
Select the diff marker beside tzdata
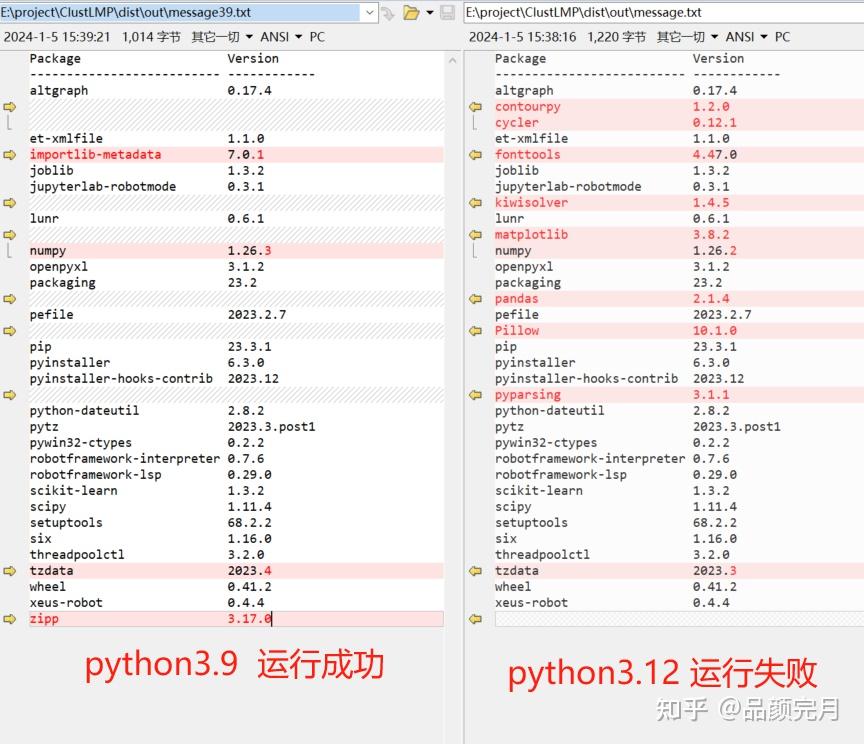[x=8, y=570]
